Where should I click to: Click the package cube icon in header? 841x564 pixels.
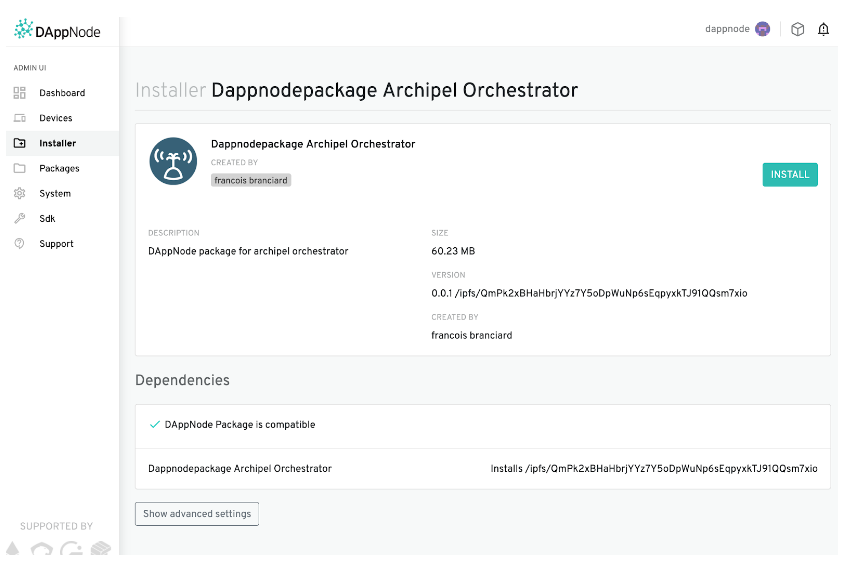[x=798, y=29]
